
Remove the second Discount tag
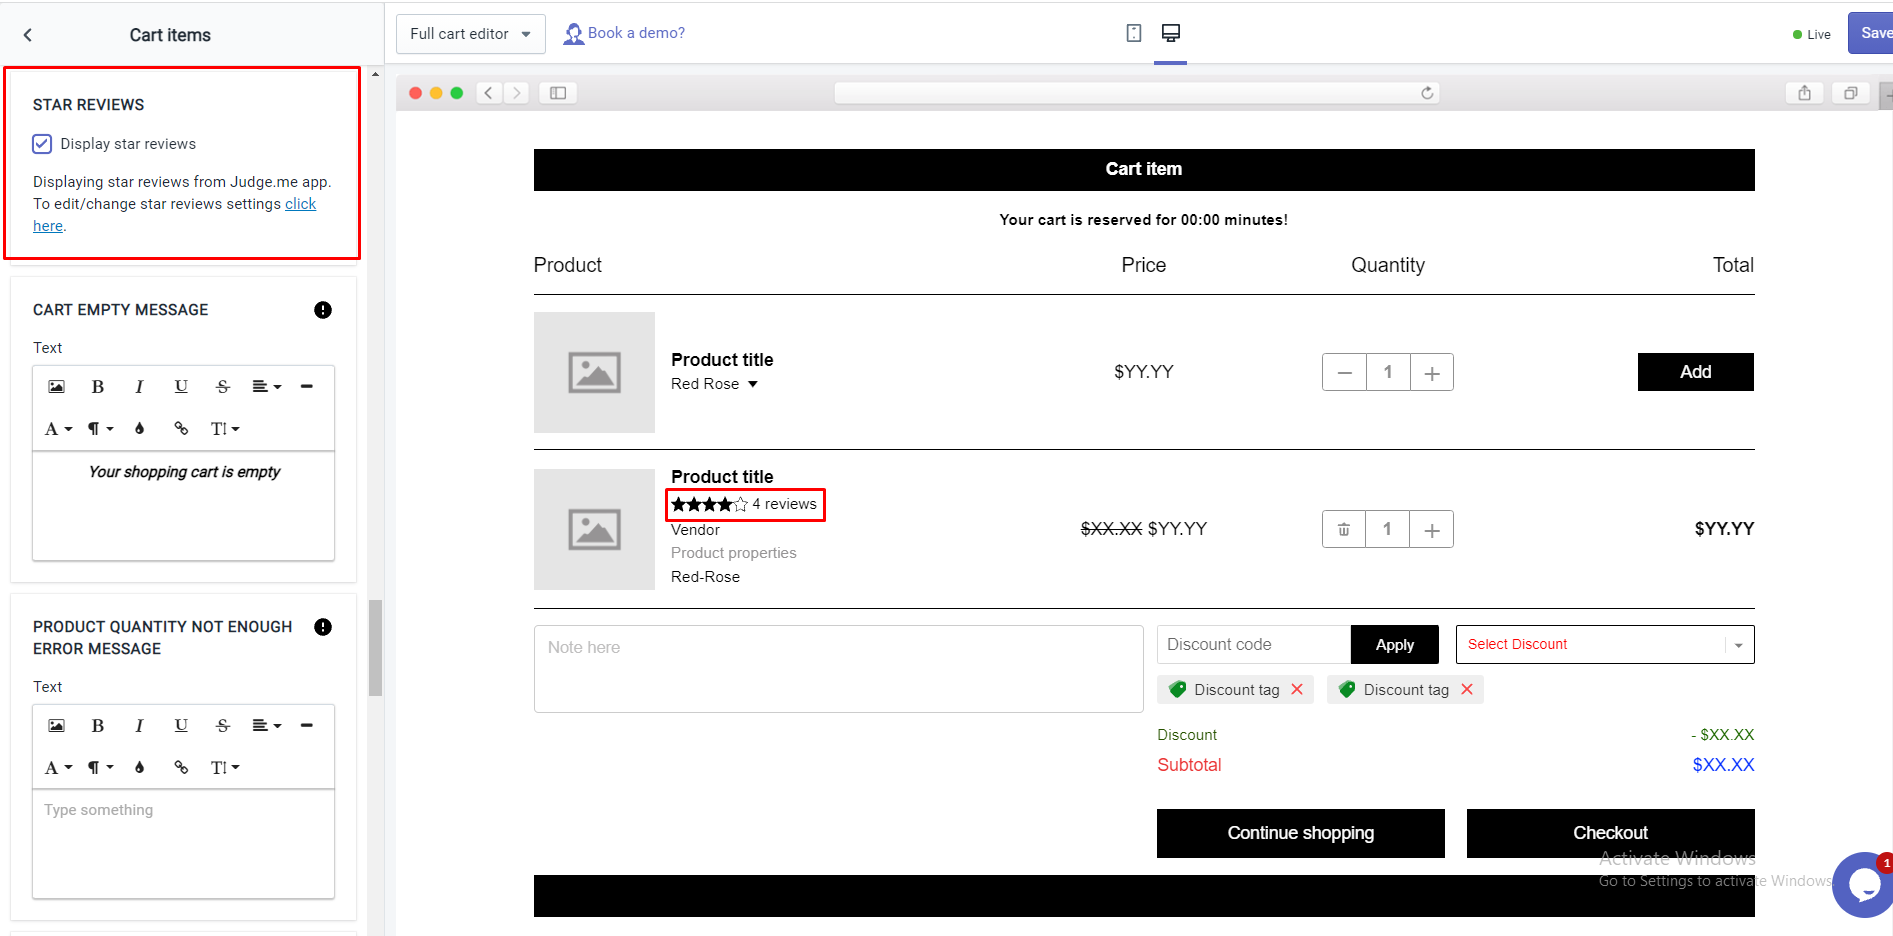coord(1467,690)
